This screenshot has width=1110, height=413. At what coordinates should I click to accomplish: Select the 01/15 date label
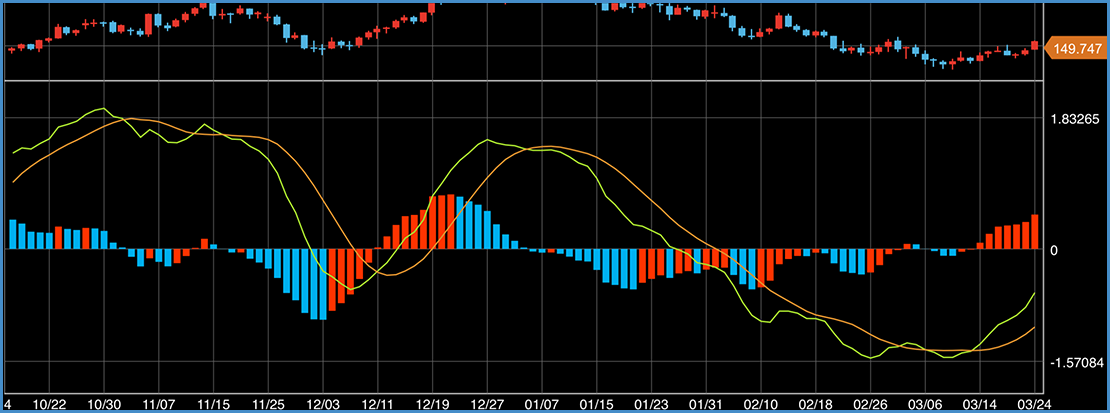[x=597, y=404]
